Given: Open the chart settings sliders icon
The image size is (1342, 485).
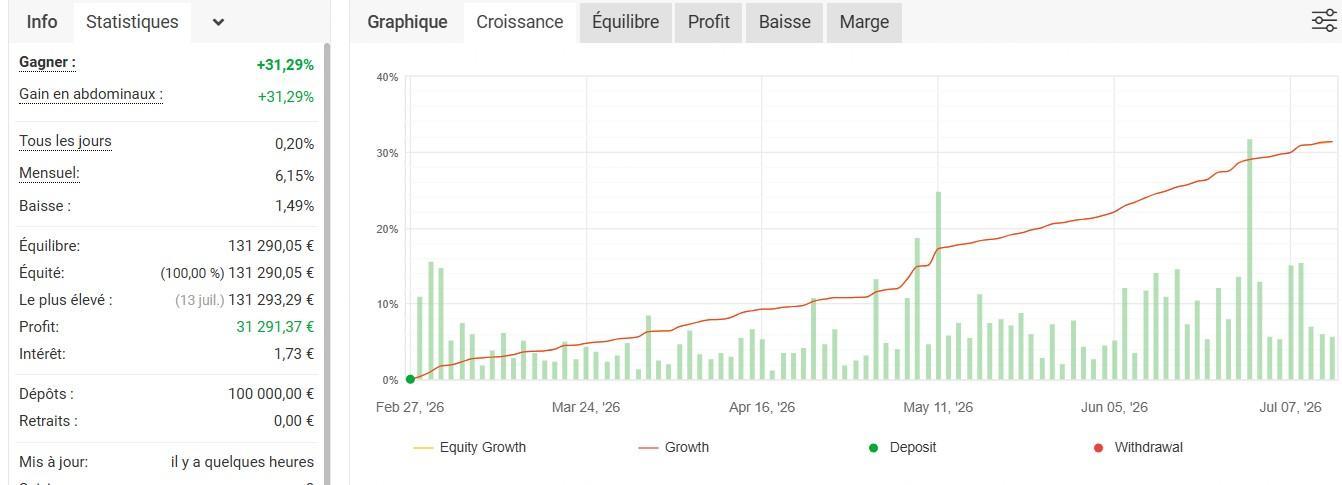Looking at the screenshot, I should [1324, 21].
